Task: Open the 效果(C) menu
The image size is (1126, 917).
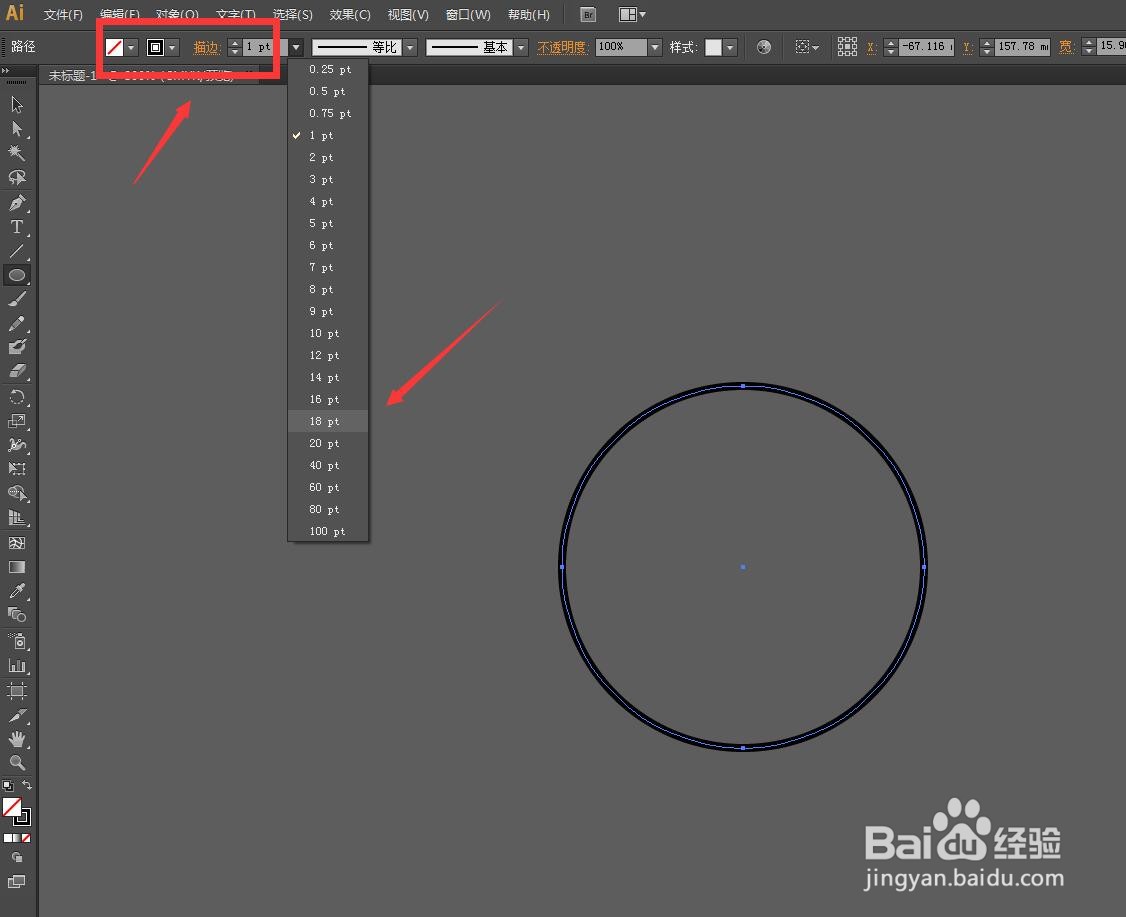Action: point(350,14)
